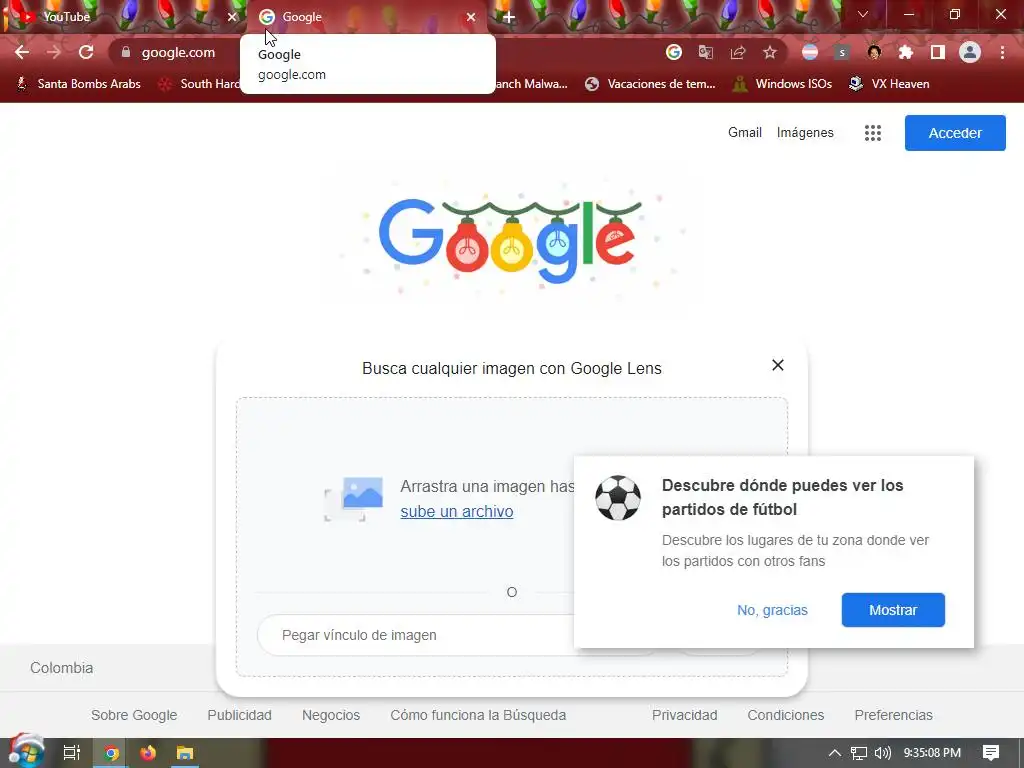1024x768 pixels.
Task: Click the network icon in system tray
Action: [859, 753]
